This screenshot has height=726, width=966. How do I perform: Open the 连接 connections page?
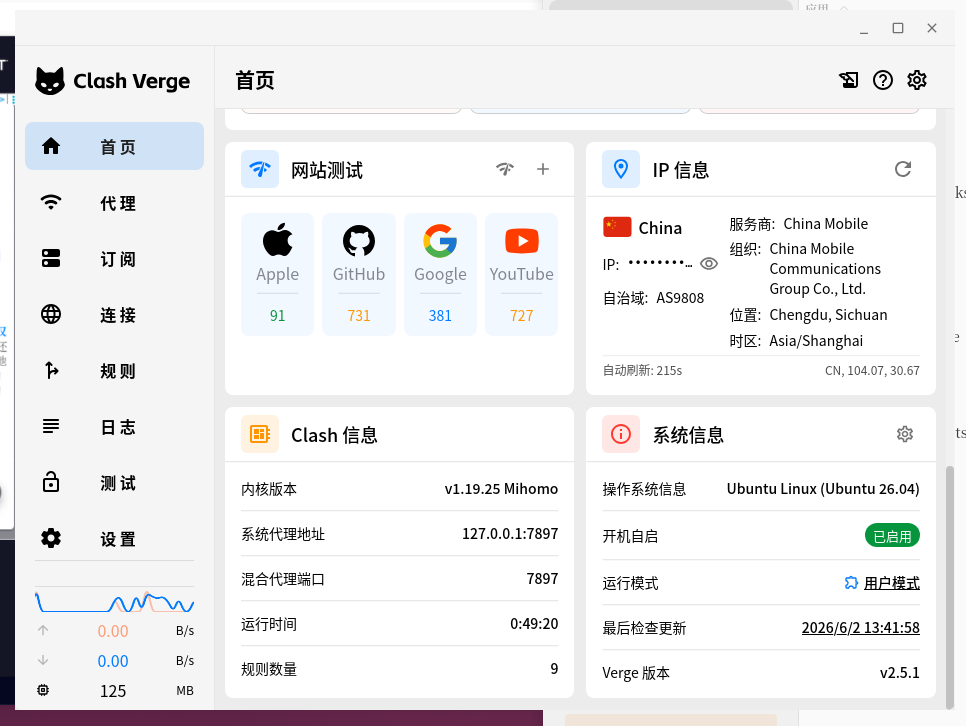[114, 314]
